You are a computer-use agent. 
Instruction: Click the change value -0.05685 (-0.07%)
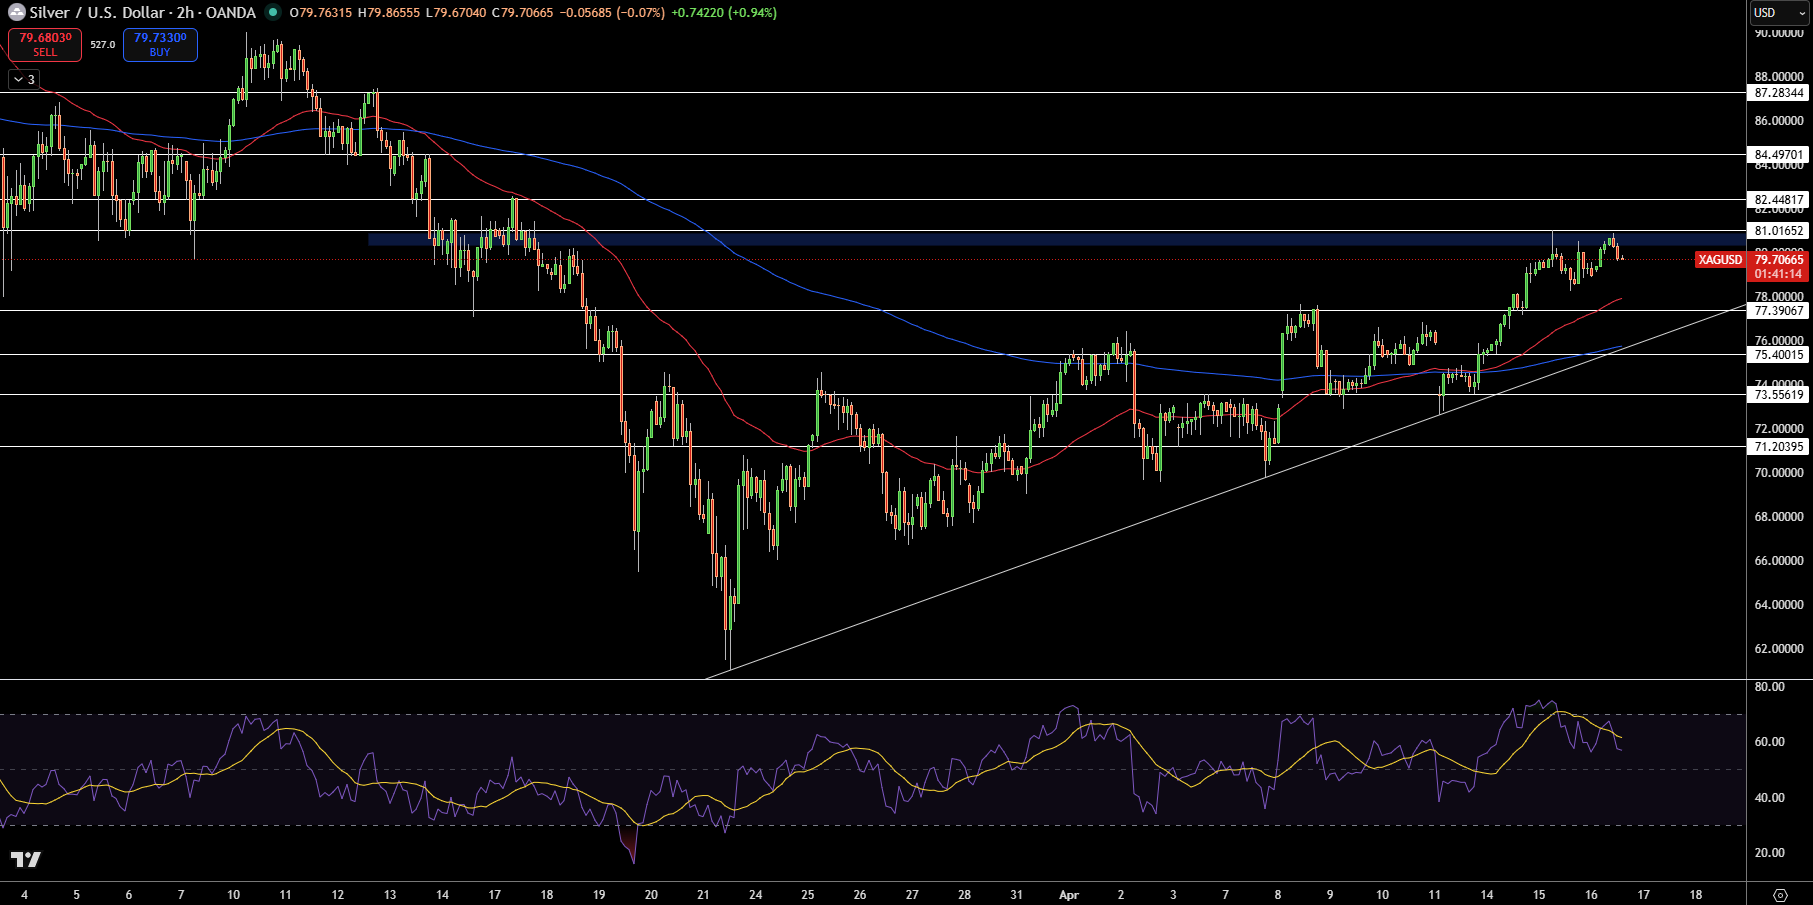point(611,13)
